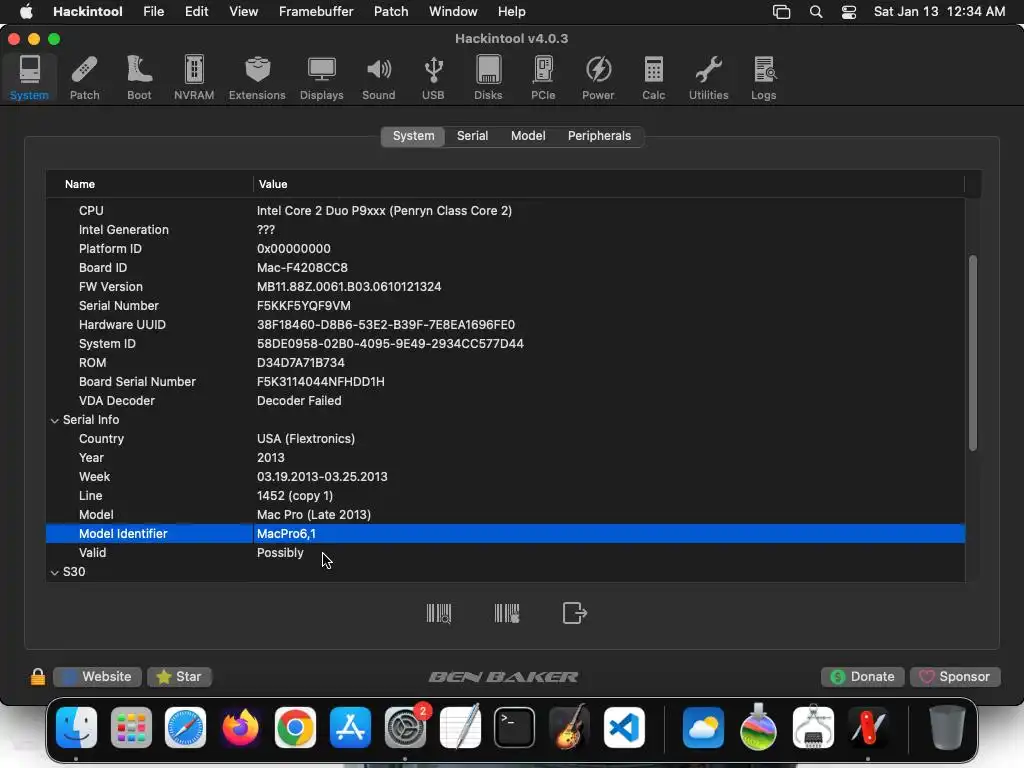Open the NVRAM toolbar section

(x=194, y=78)
